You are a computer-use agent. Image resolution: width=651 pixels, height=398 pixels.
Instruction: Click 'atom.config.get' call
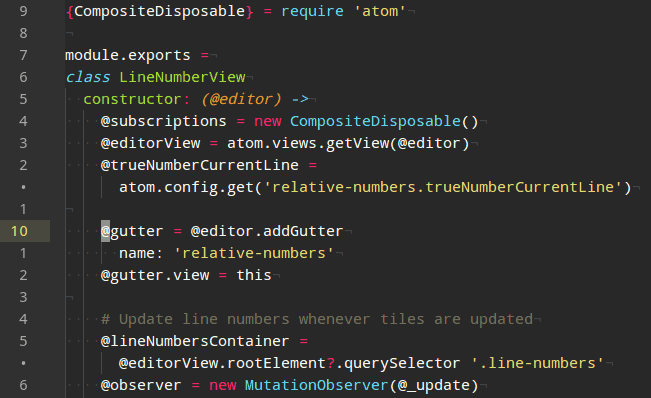pyautogui.click(x=186, y=187)
